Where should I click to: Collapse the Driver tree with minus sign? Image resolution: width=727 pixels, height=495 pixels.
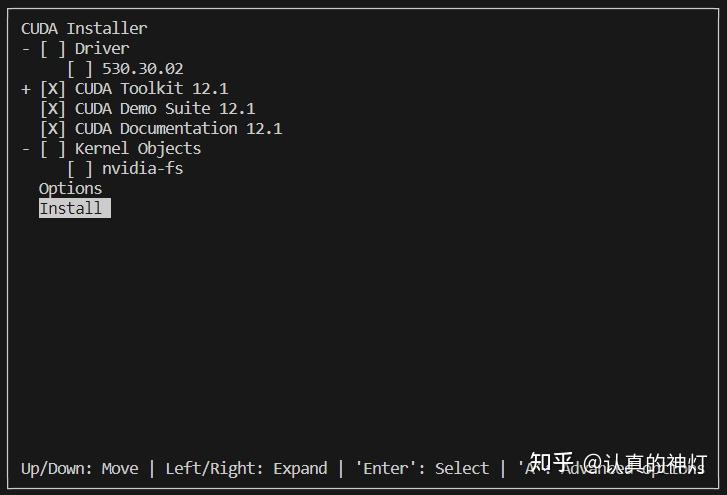[x=26, y=49]
